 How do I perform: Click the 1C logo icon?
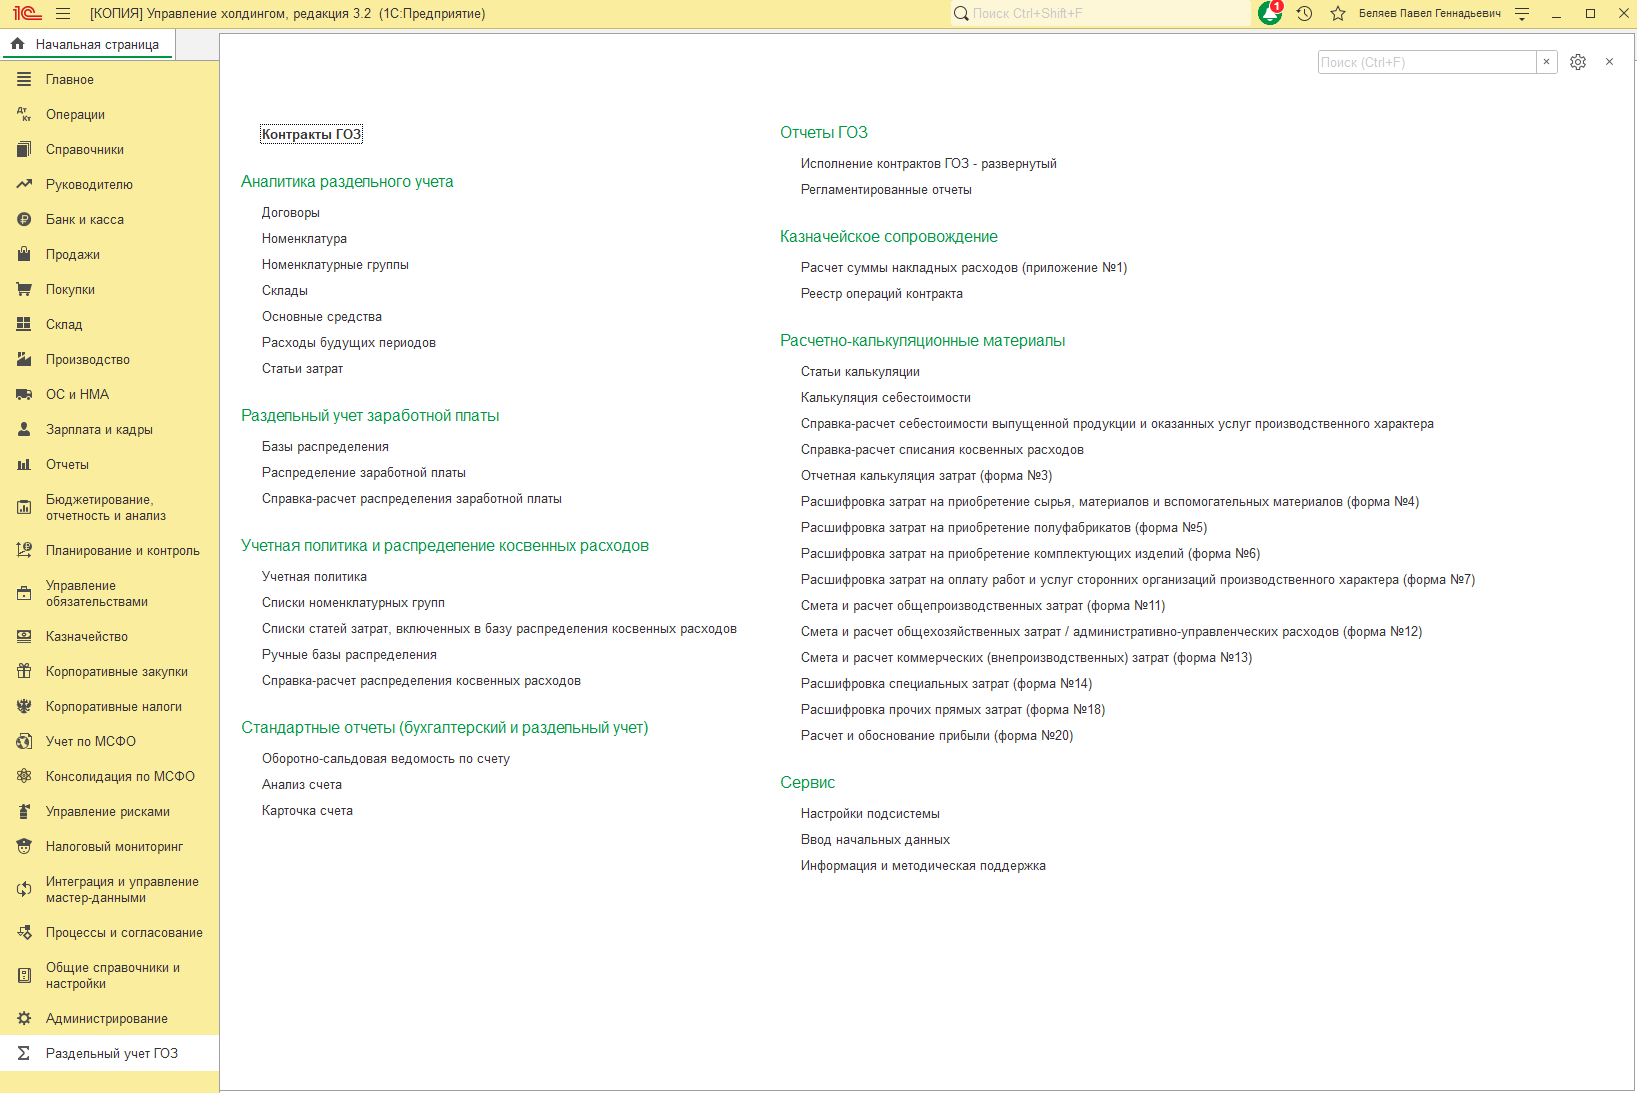(x=27, y=14)
